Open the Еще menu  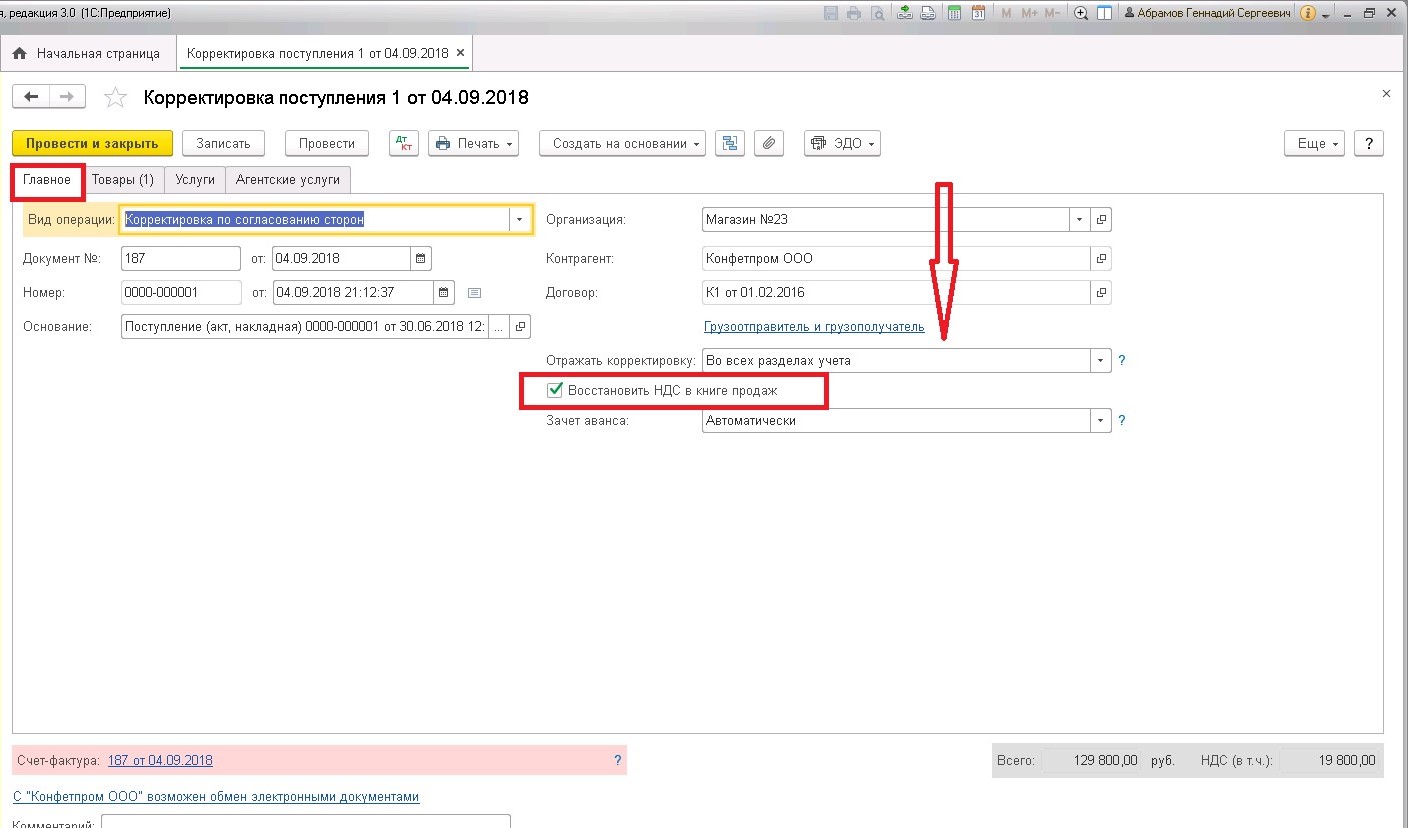click(x=1314, y=144)
